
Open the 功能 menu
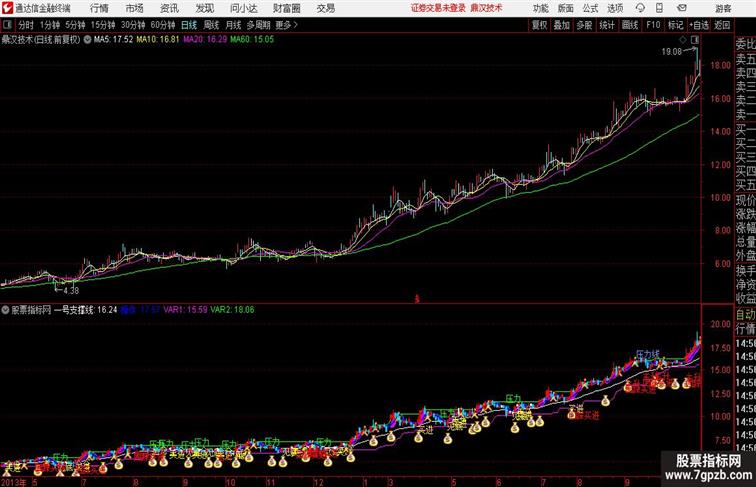tap(540, 8)
